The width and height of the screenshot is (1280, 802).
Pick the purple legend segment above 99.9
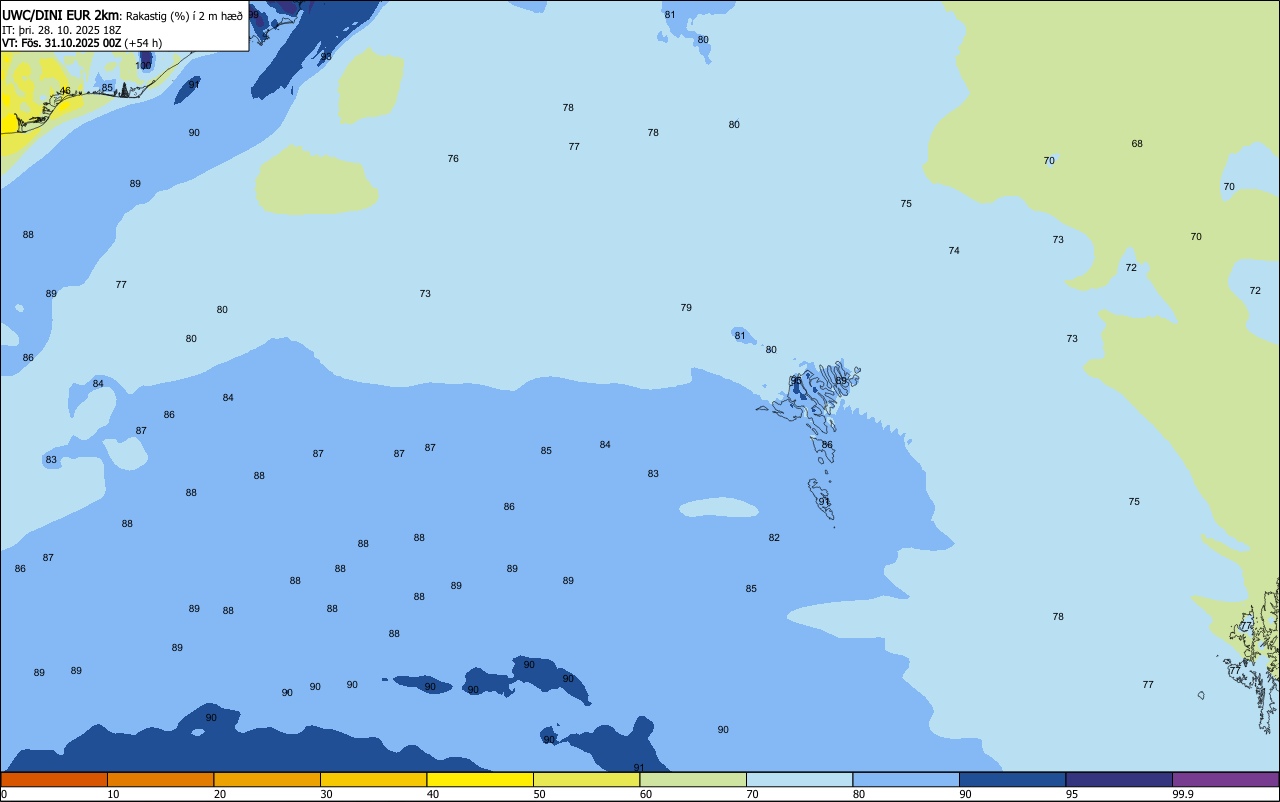[x=1225, y=779]
